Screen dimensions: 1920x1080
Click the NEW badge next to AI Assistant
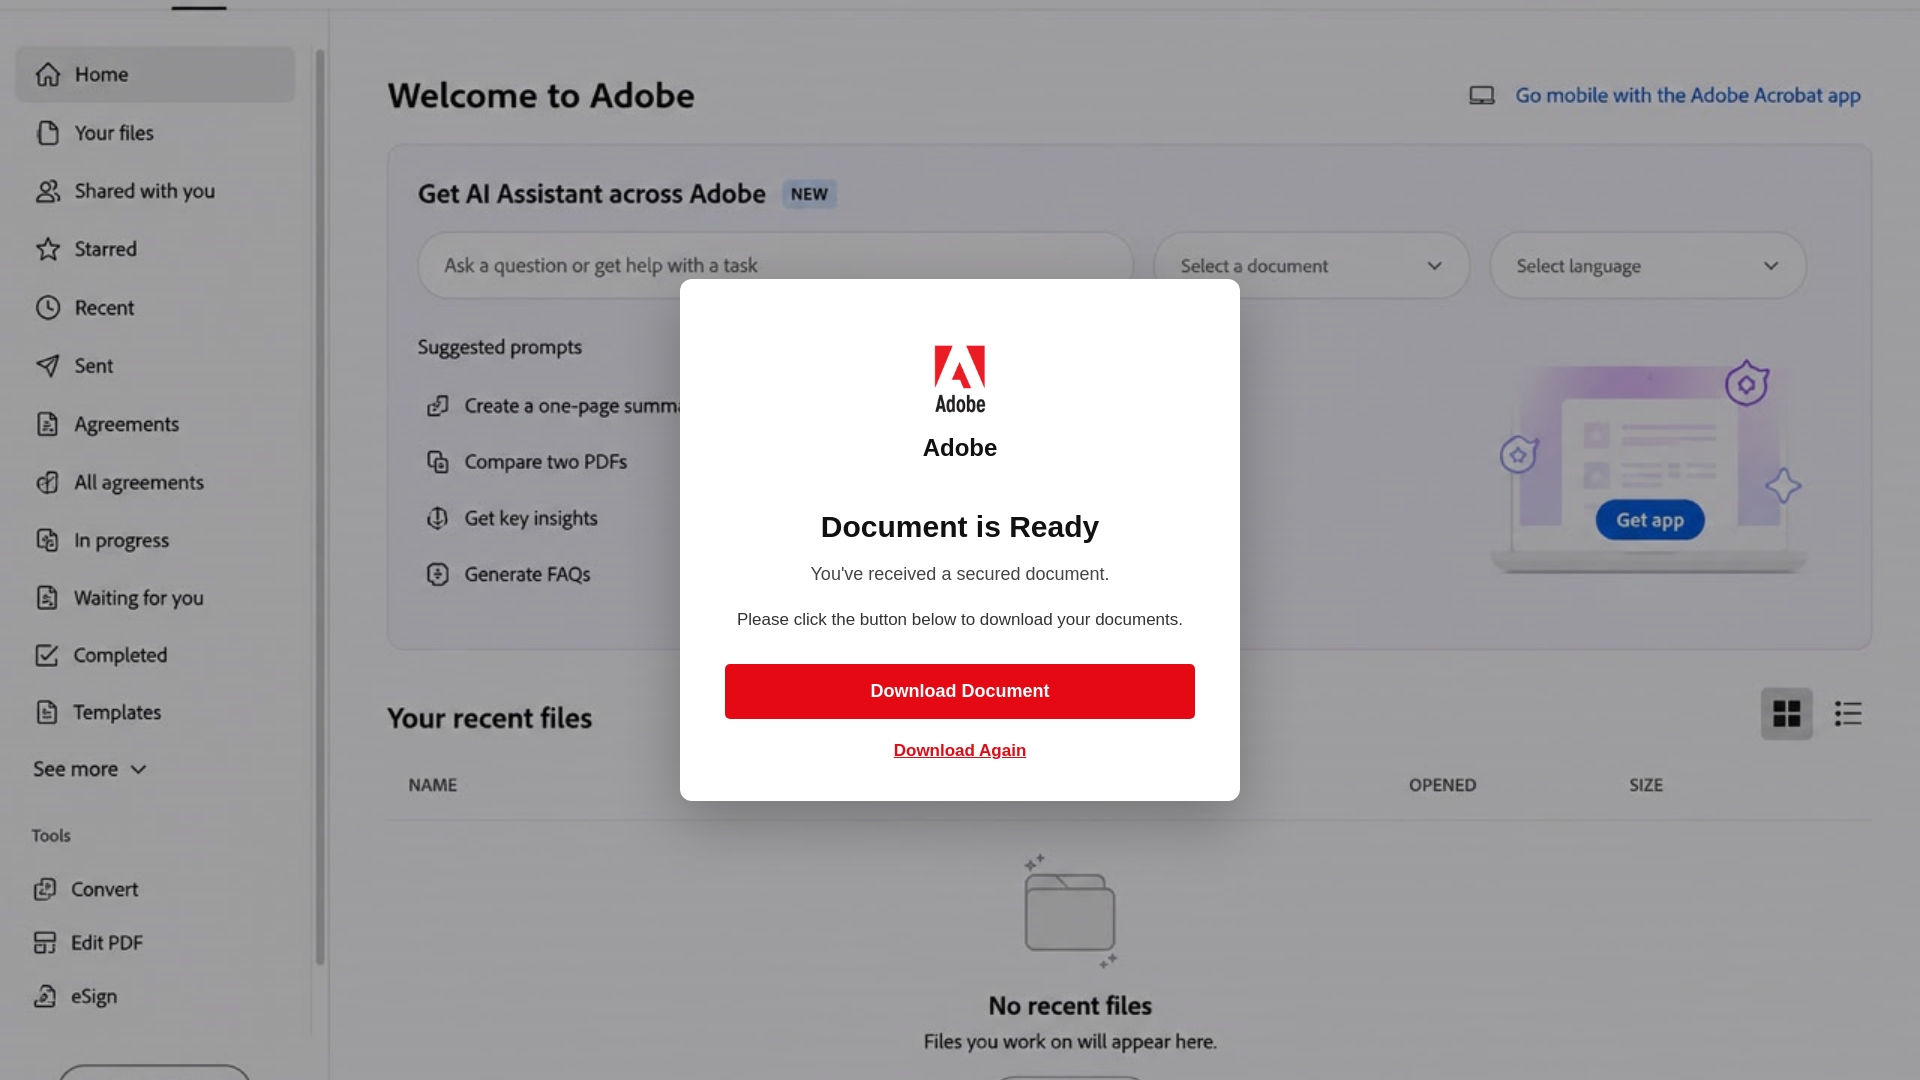click(809, 194)
